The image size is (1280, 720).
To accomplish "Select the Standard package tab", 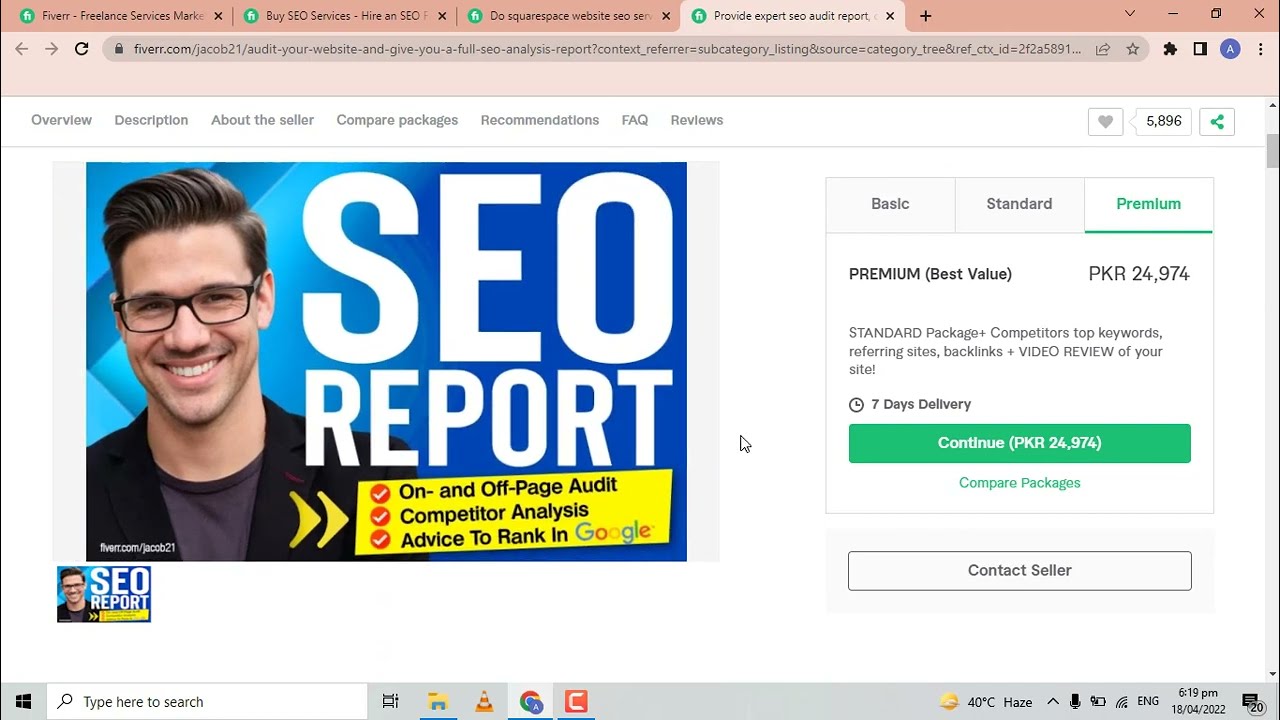I will (x=1019, y=204).
